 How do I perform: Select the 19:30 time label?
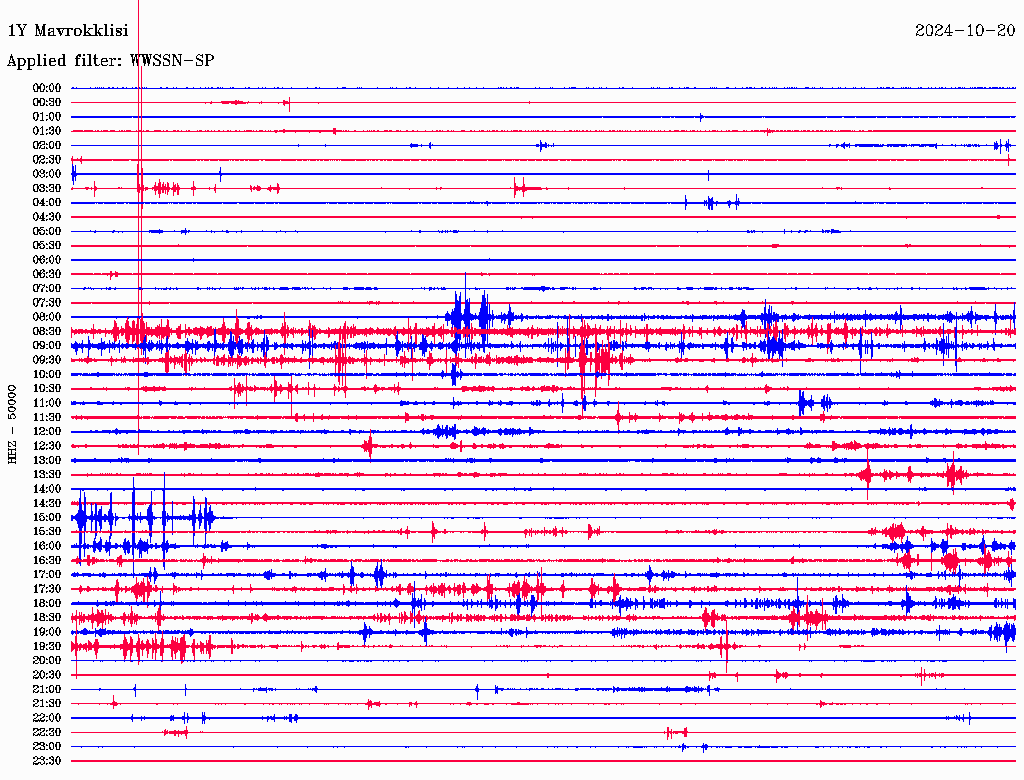pyautogui.click(x=47, y=647)
